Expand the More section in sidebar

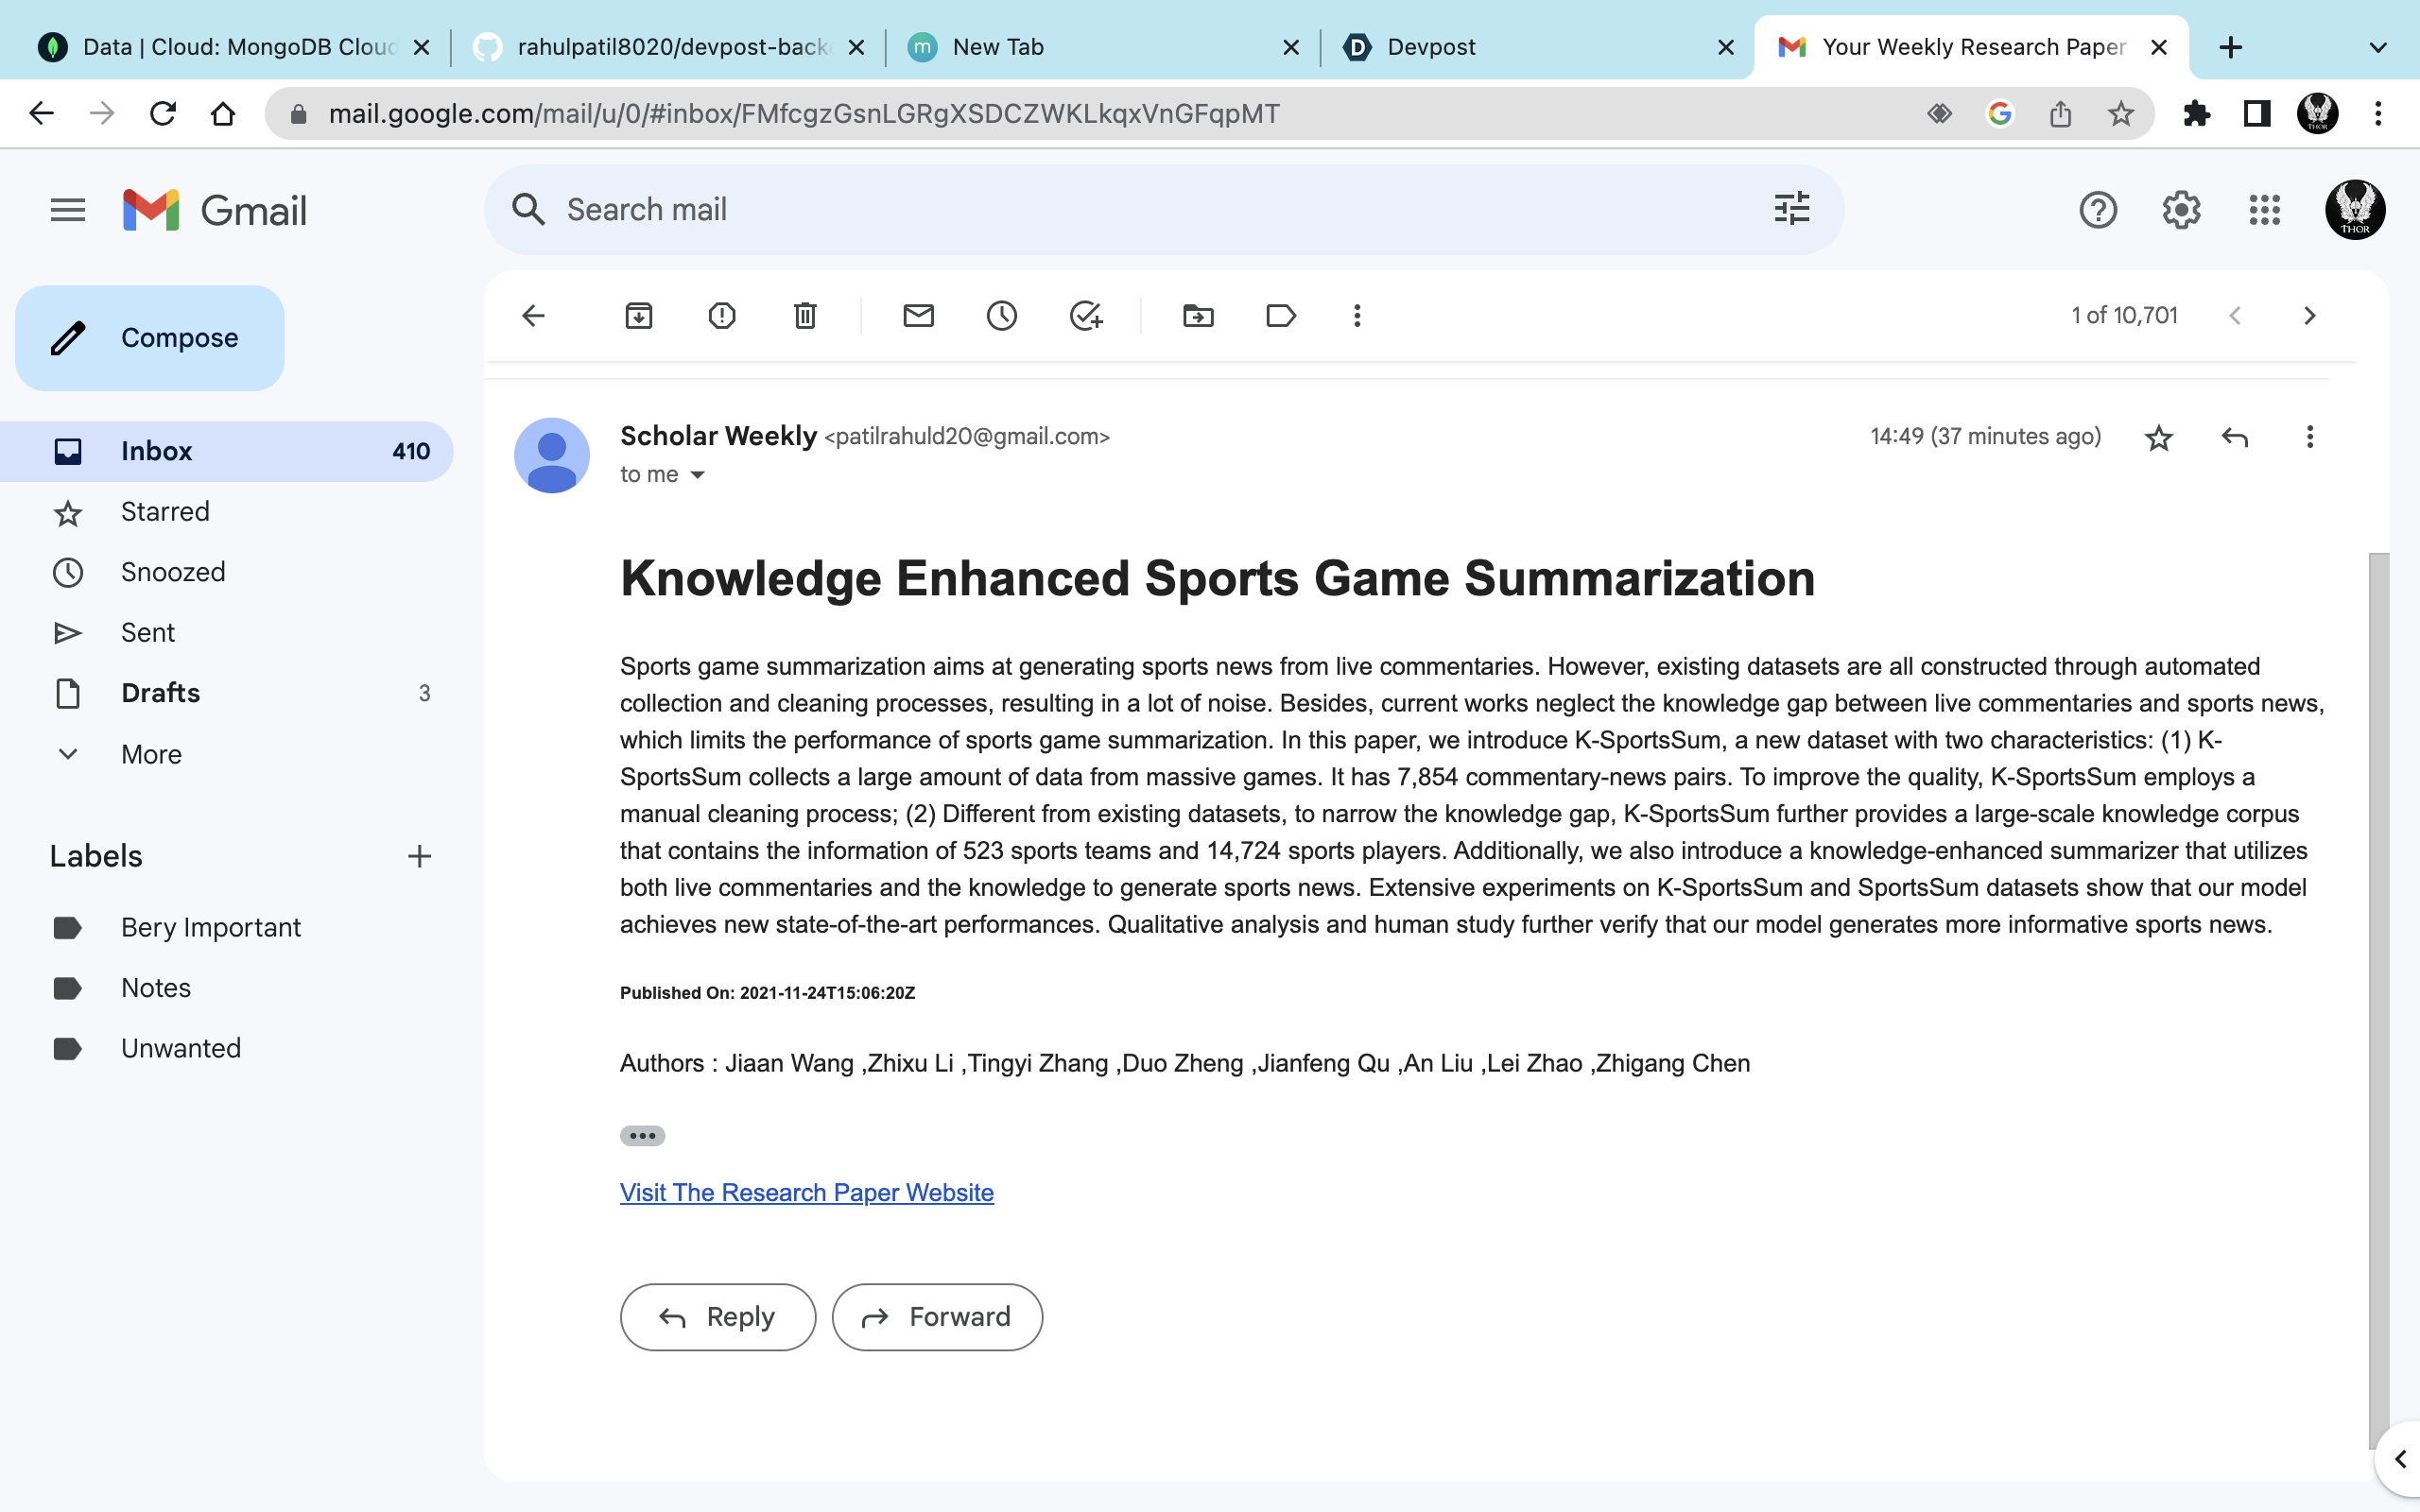(x=150, y=754)
